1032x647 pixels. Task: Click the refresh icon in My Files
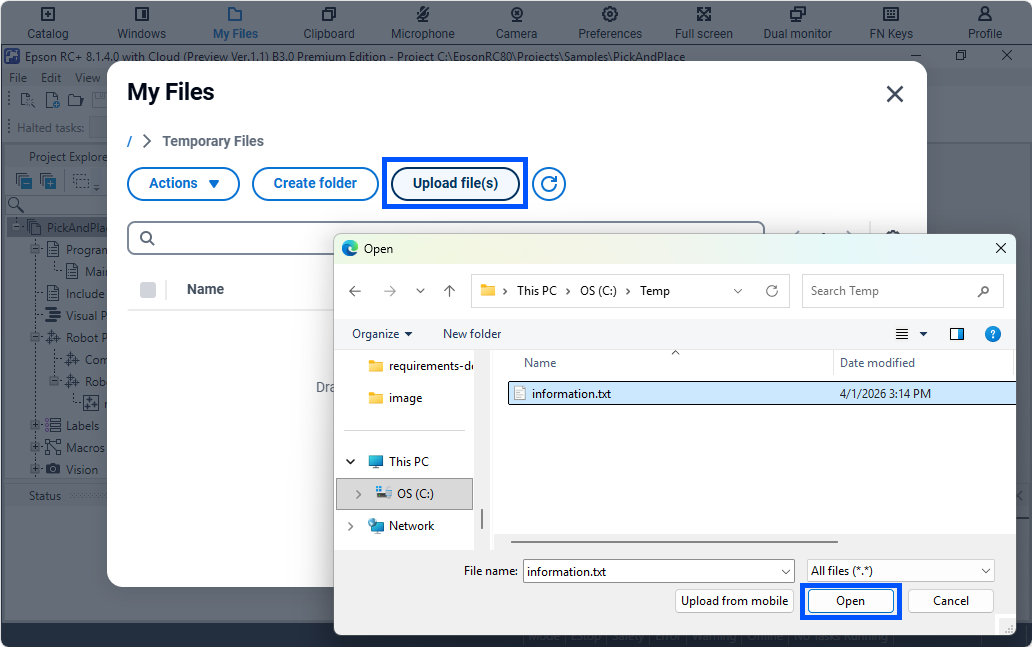tap(549, 184)
